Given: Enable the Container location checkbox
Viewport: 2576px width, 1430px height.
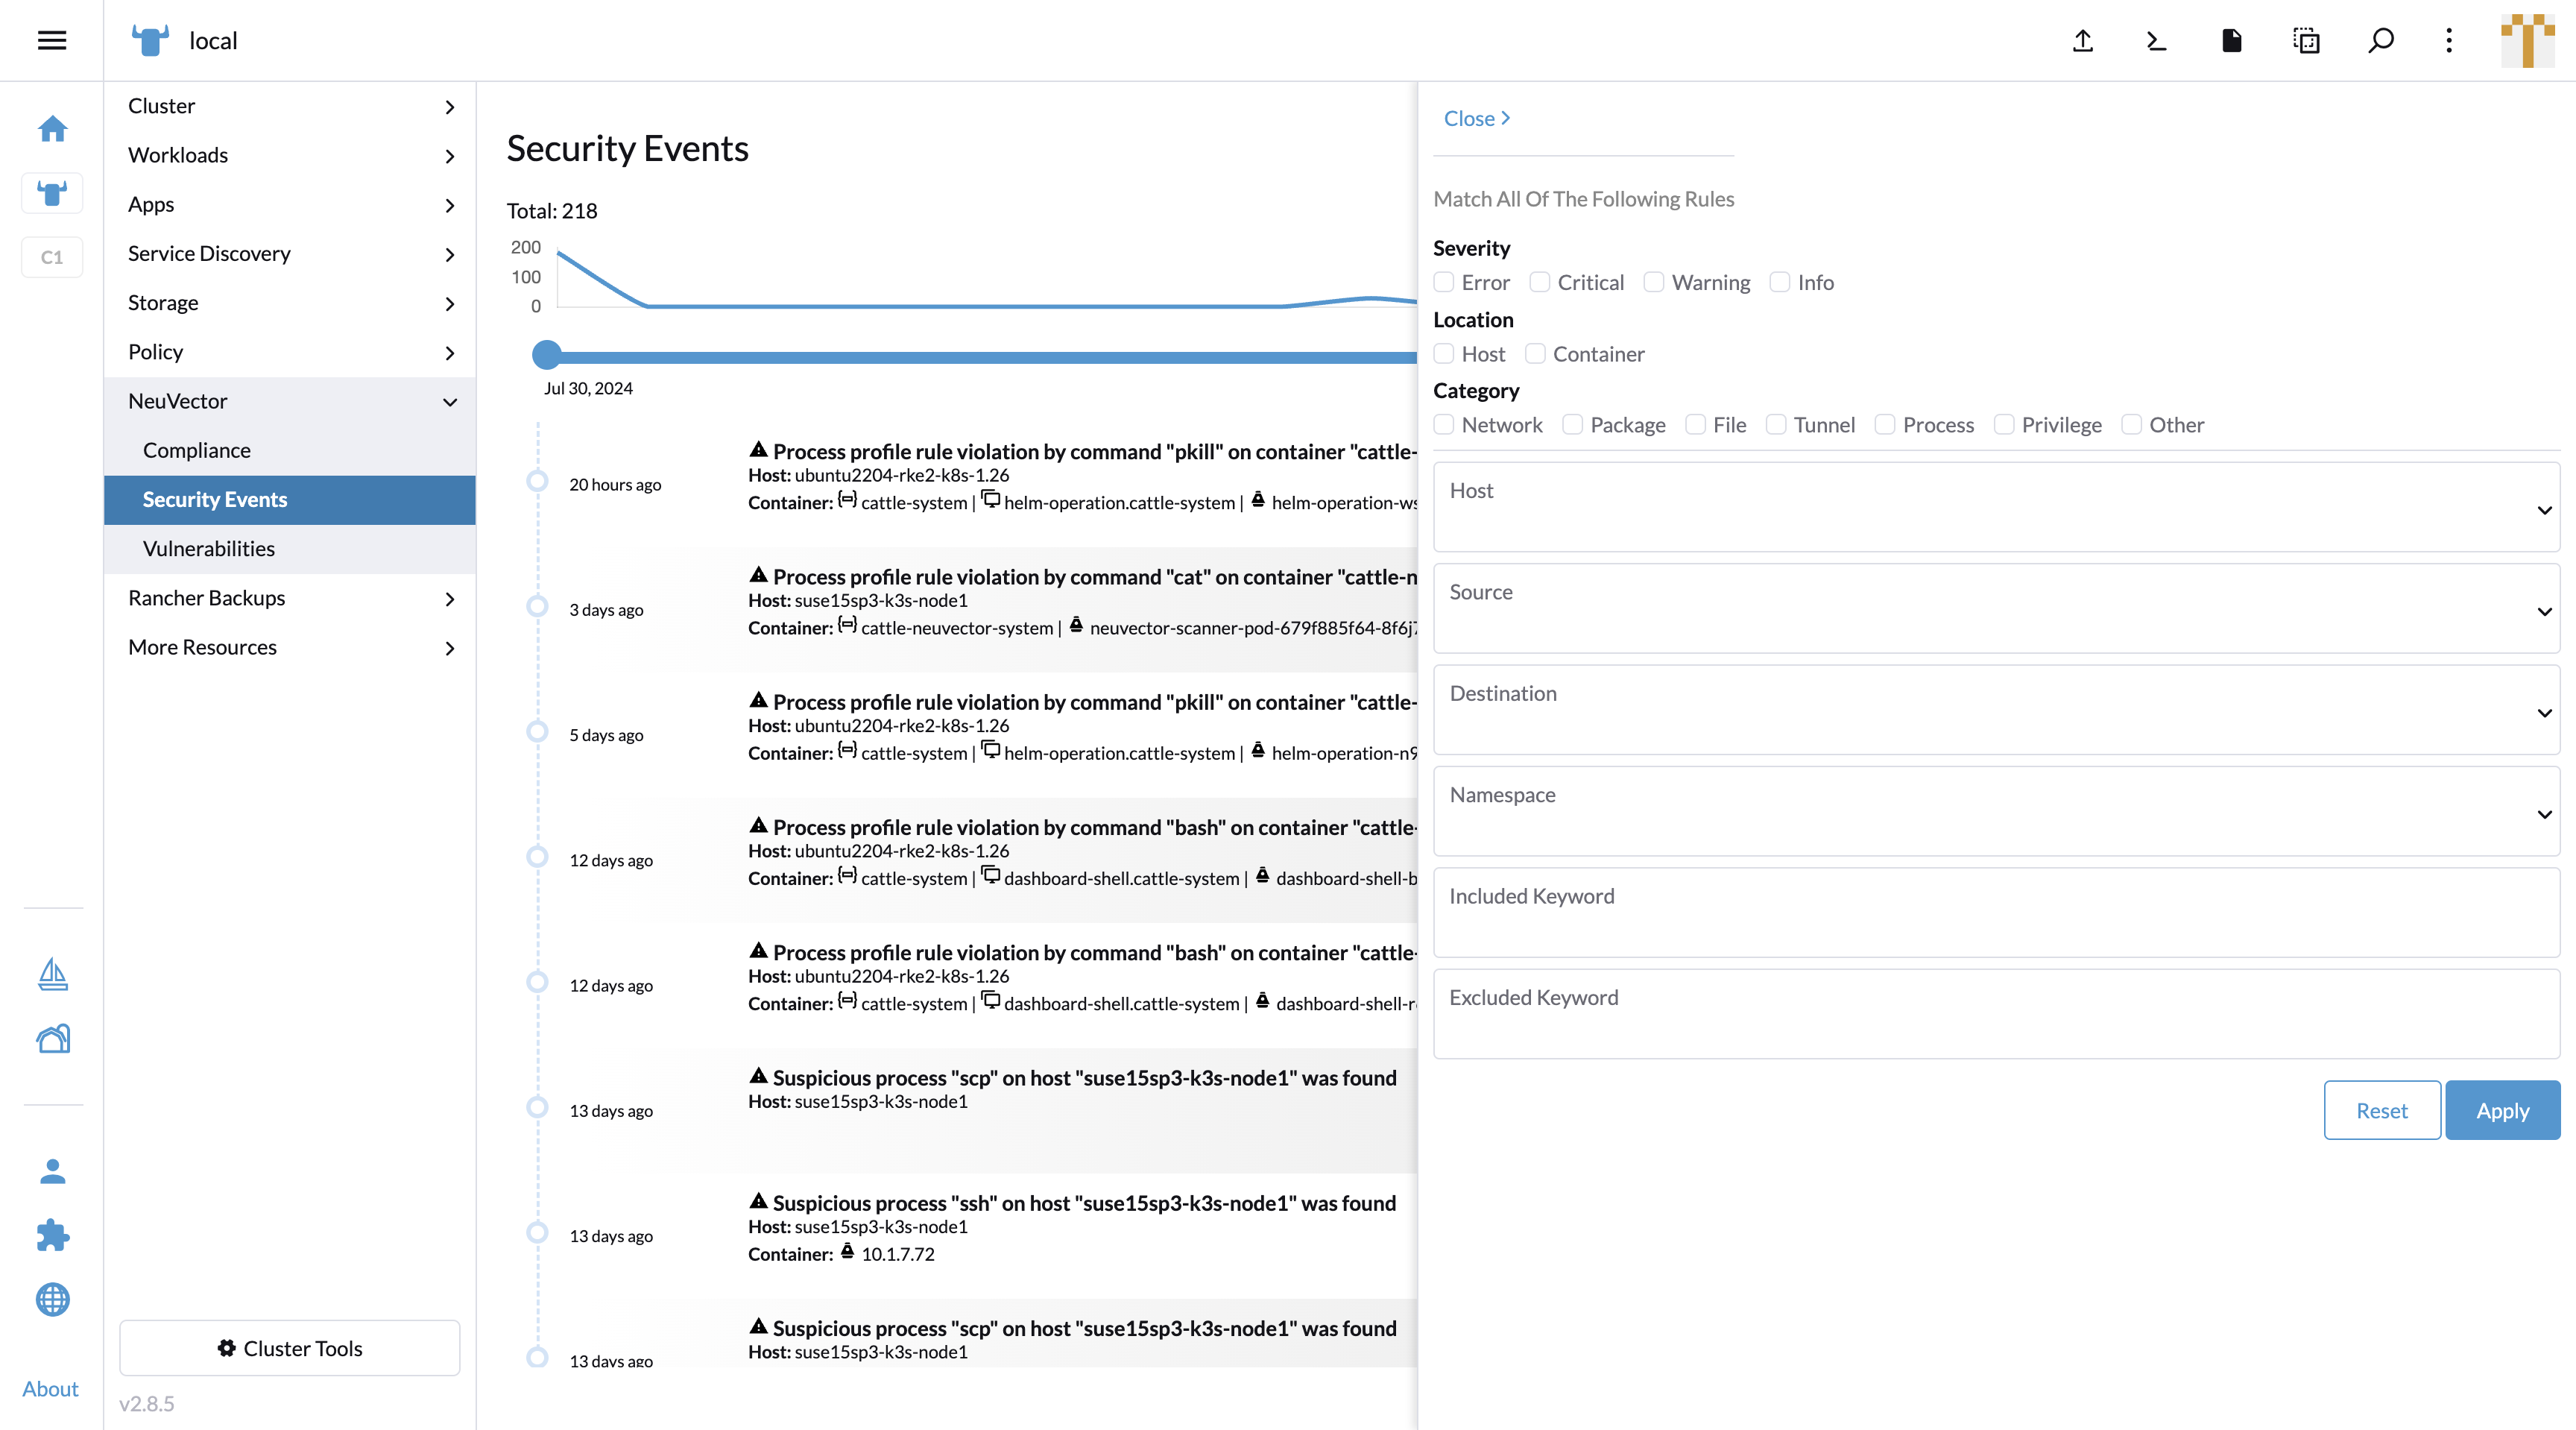Looking at the screenshot, I should tap(1534, 352).
